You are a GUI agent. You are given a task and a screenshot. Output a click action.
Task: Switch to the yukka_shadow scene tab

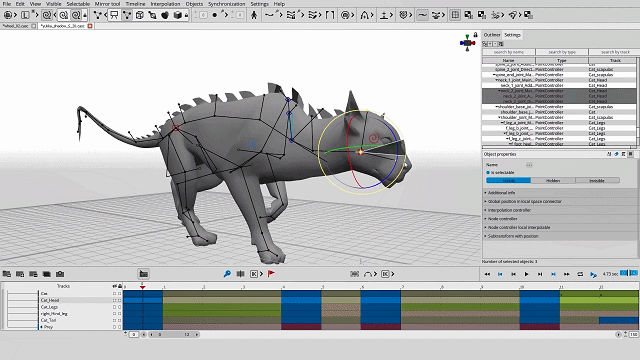pos(62,26)
